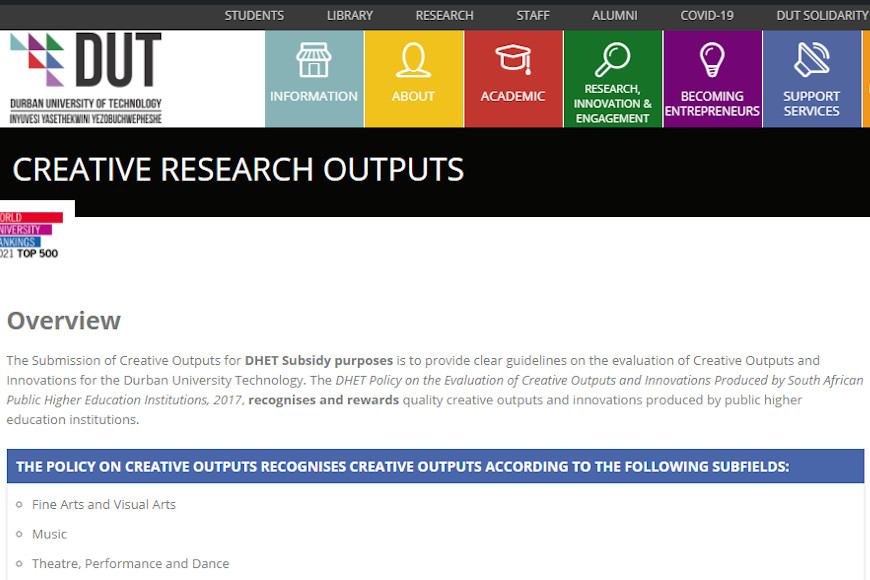The height and width of the screenshot is (580, 870).
Task: Click the About person silhouette icon
Action: [x=413, y=59]
